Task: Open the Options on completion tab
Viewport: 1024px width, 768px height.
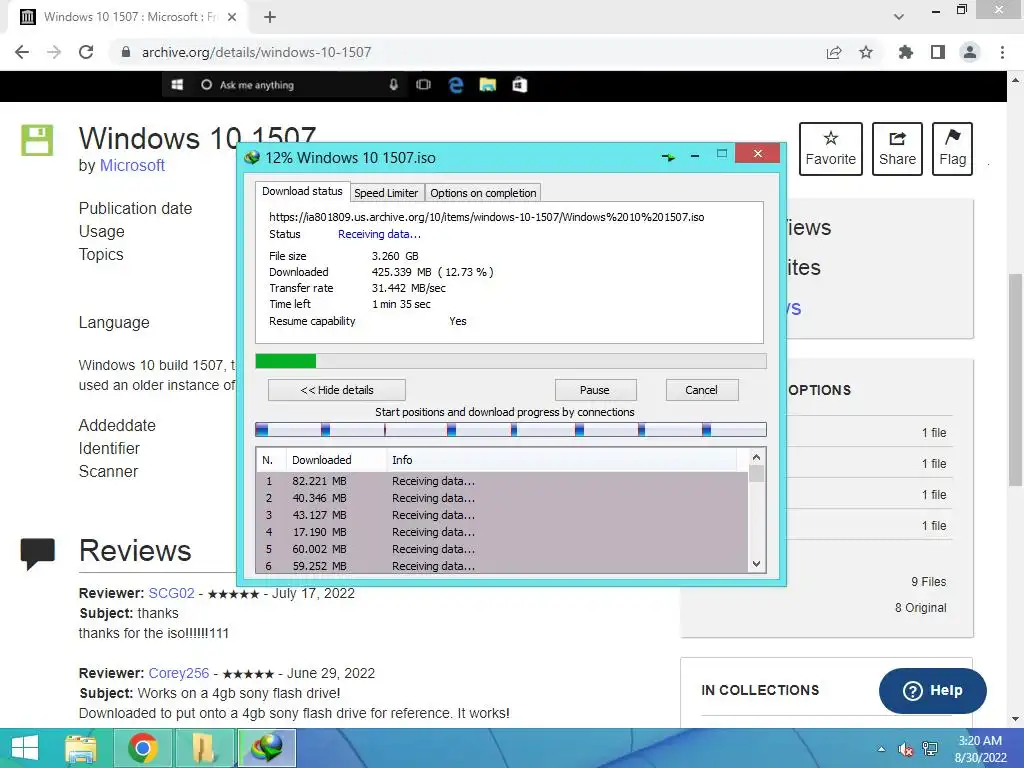Action: tap(483, 193)
